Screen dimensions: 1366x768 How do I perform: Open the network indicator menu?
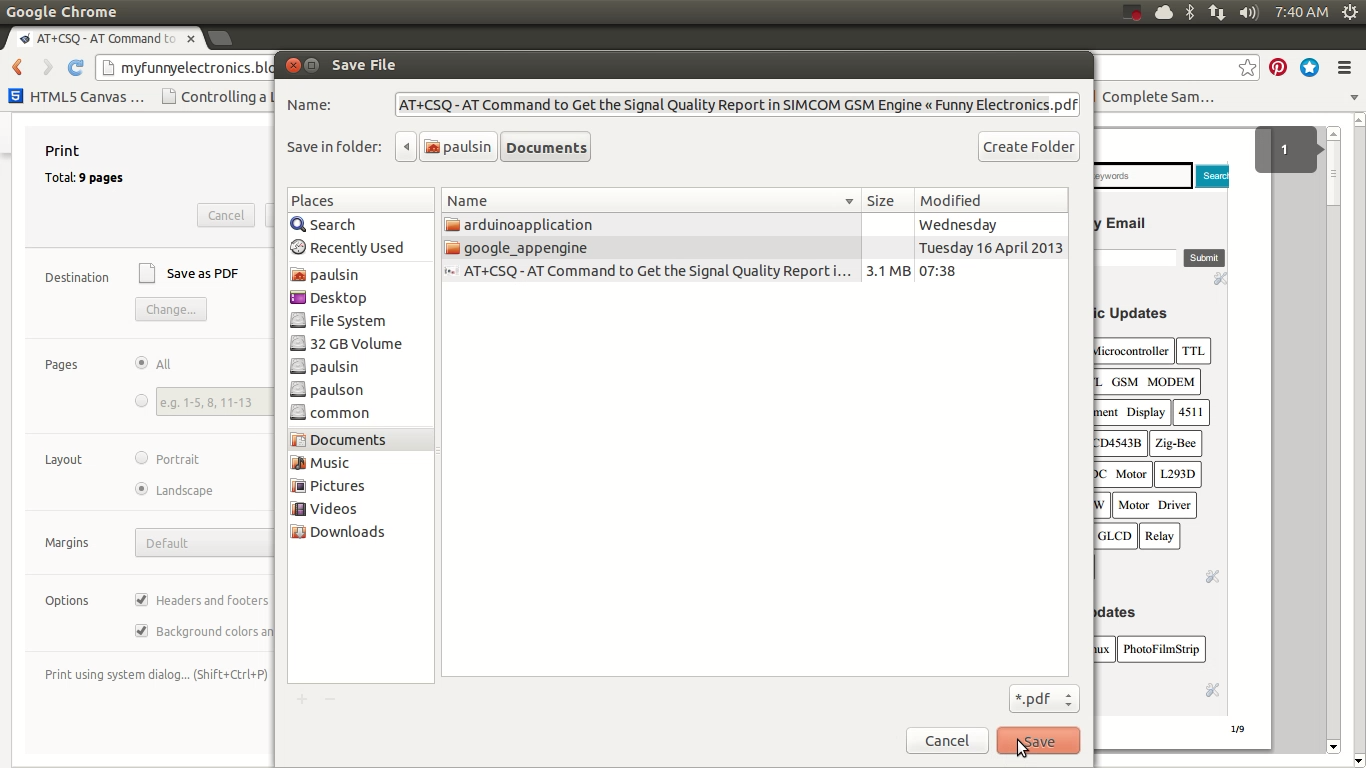click(1217, 12)
